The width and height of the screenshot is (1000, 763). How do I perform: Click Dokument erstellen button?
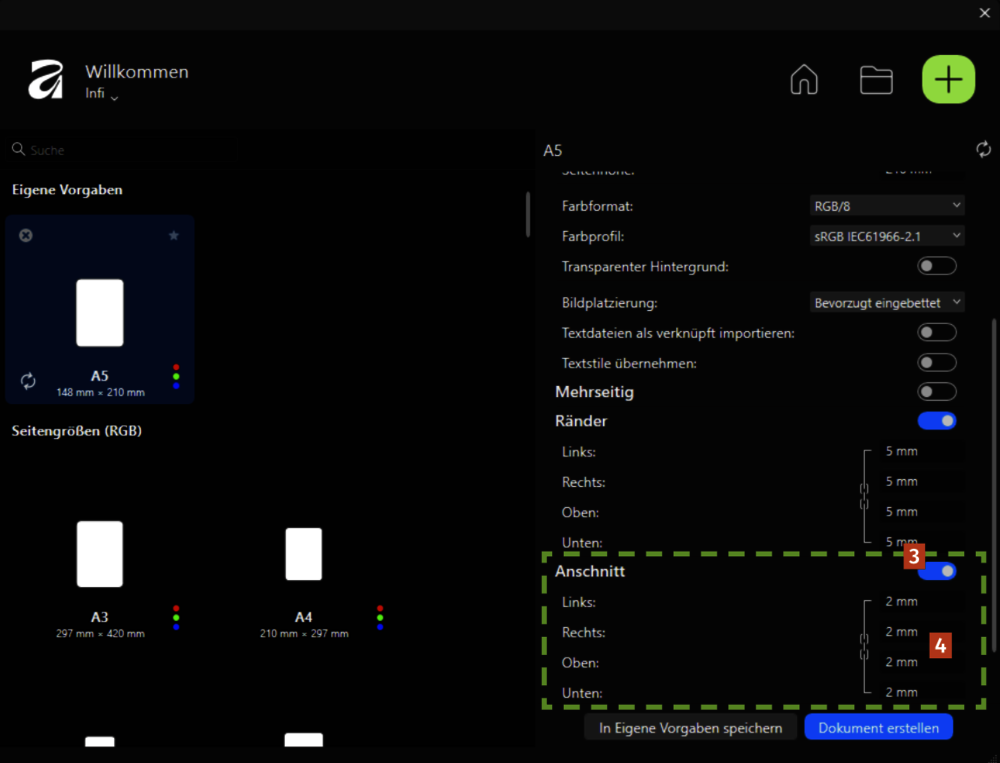click(x=878, y=728)
